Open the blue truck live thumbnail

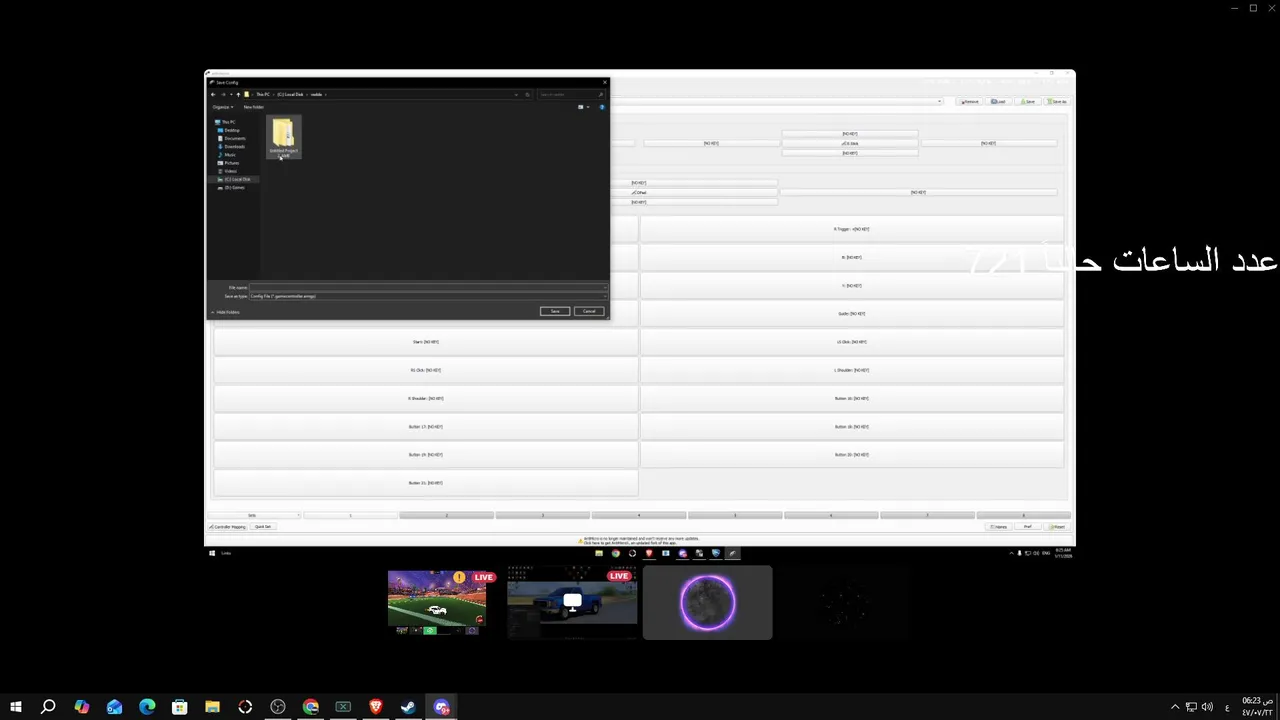pyautogui.click(x=571, y=602)
